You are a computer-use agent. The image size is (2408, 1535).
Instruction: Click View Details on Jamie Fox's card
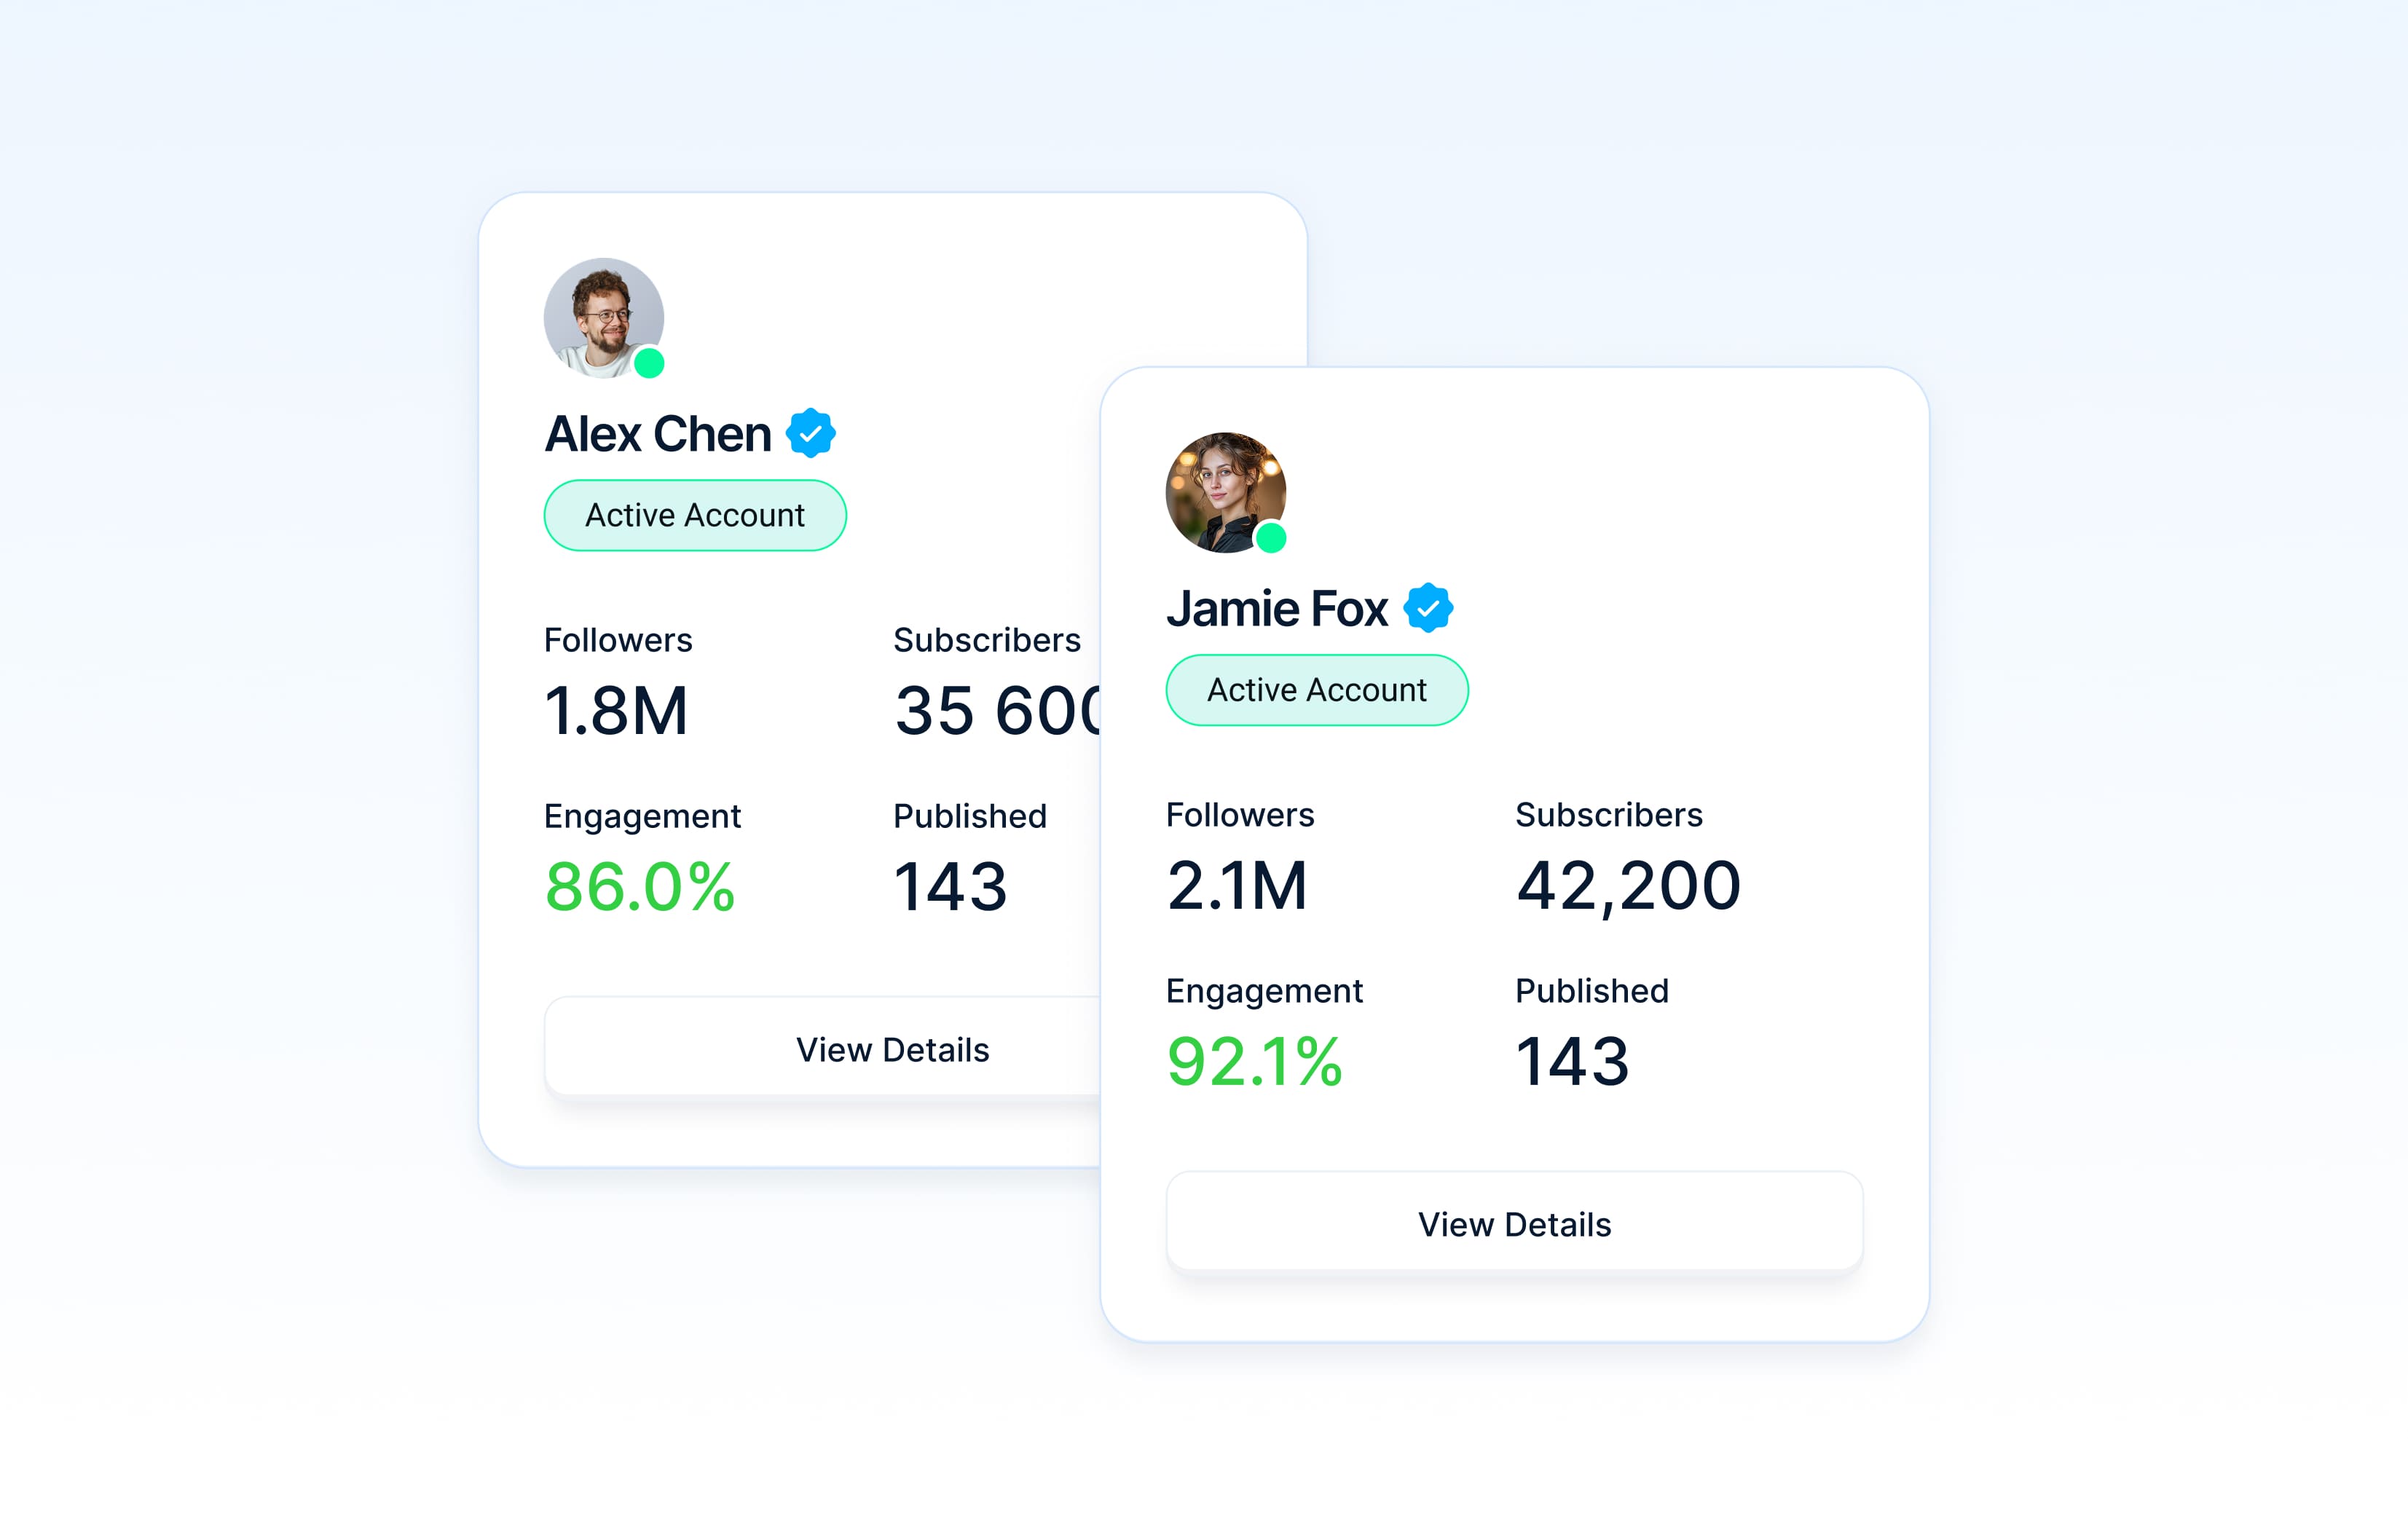[x=1513, y=1224]
